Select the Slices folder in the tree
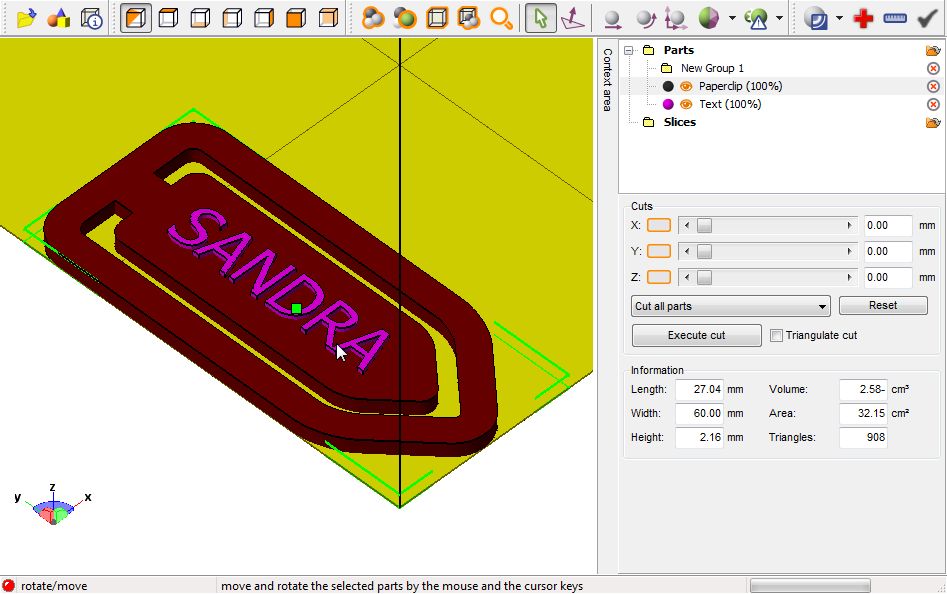 (679, 122)
